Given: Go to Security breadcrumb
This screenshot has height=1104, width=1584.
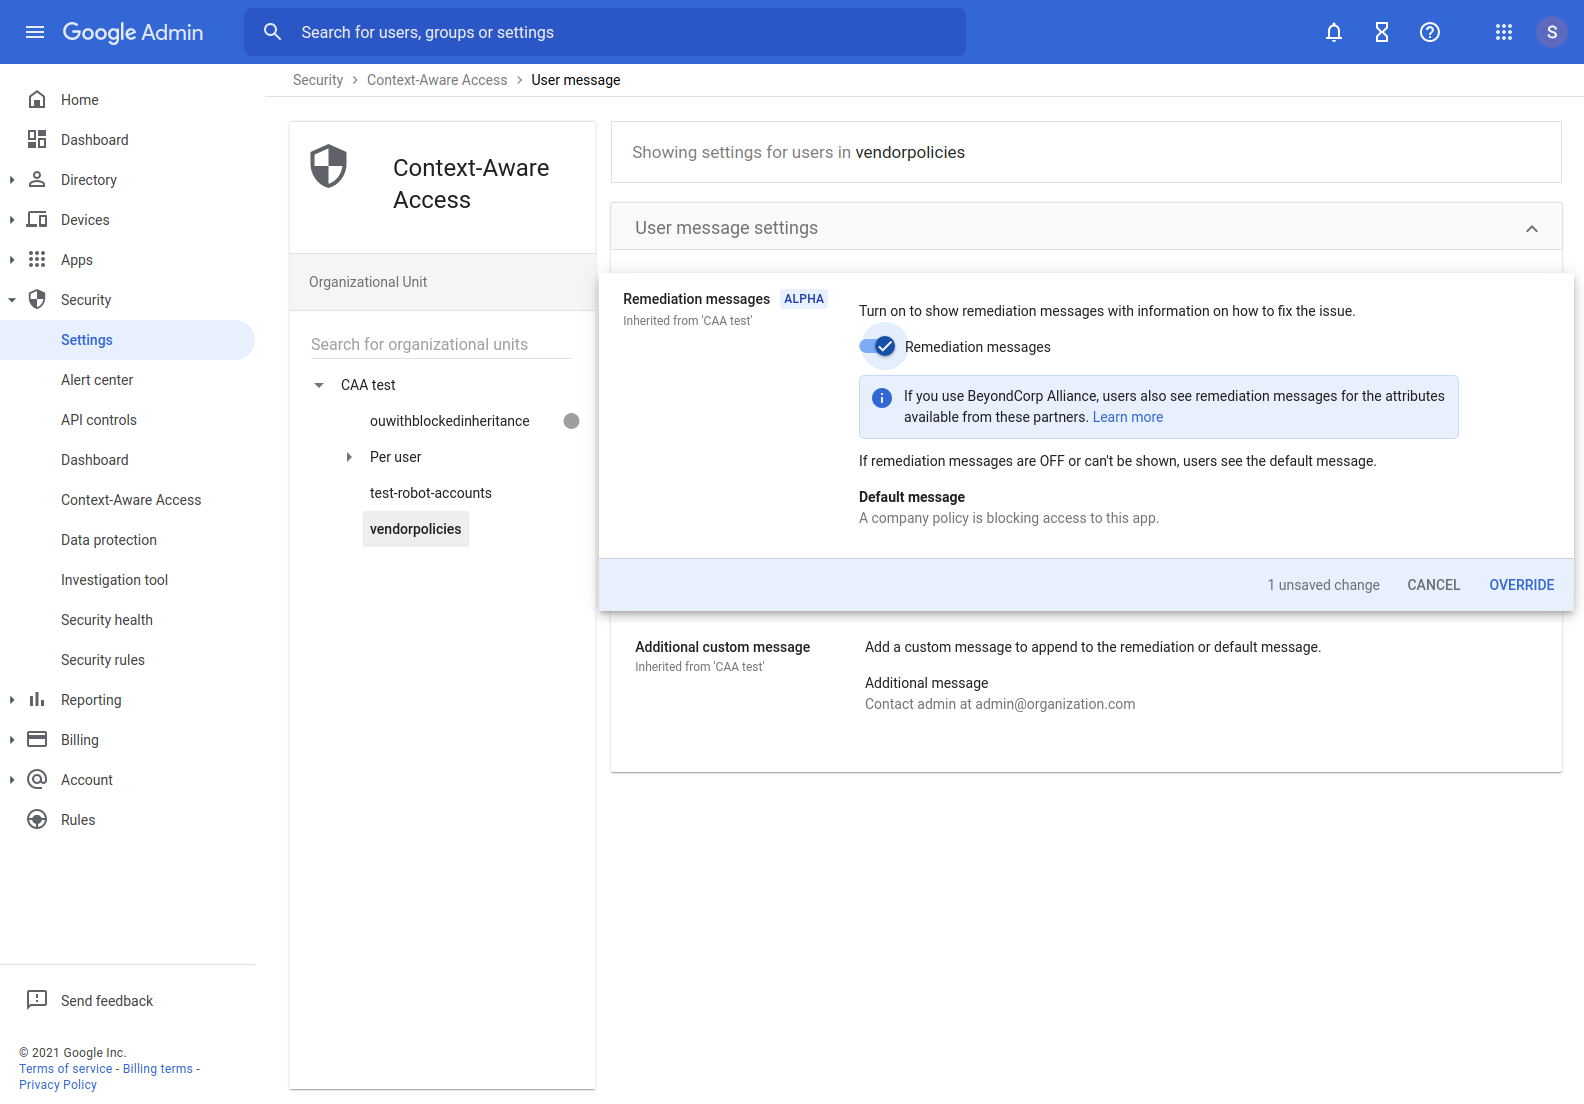Looking at the screenshot, I should click(x=318, y=80).
